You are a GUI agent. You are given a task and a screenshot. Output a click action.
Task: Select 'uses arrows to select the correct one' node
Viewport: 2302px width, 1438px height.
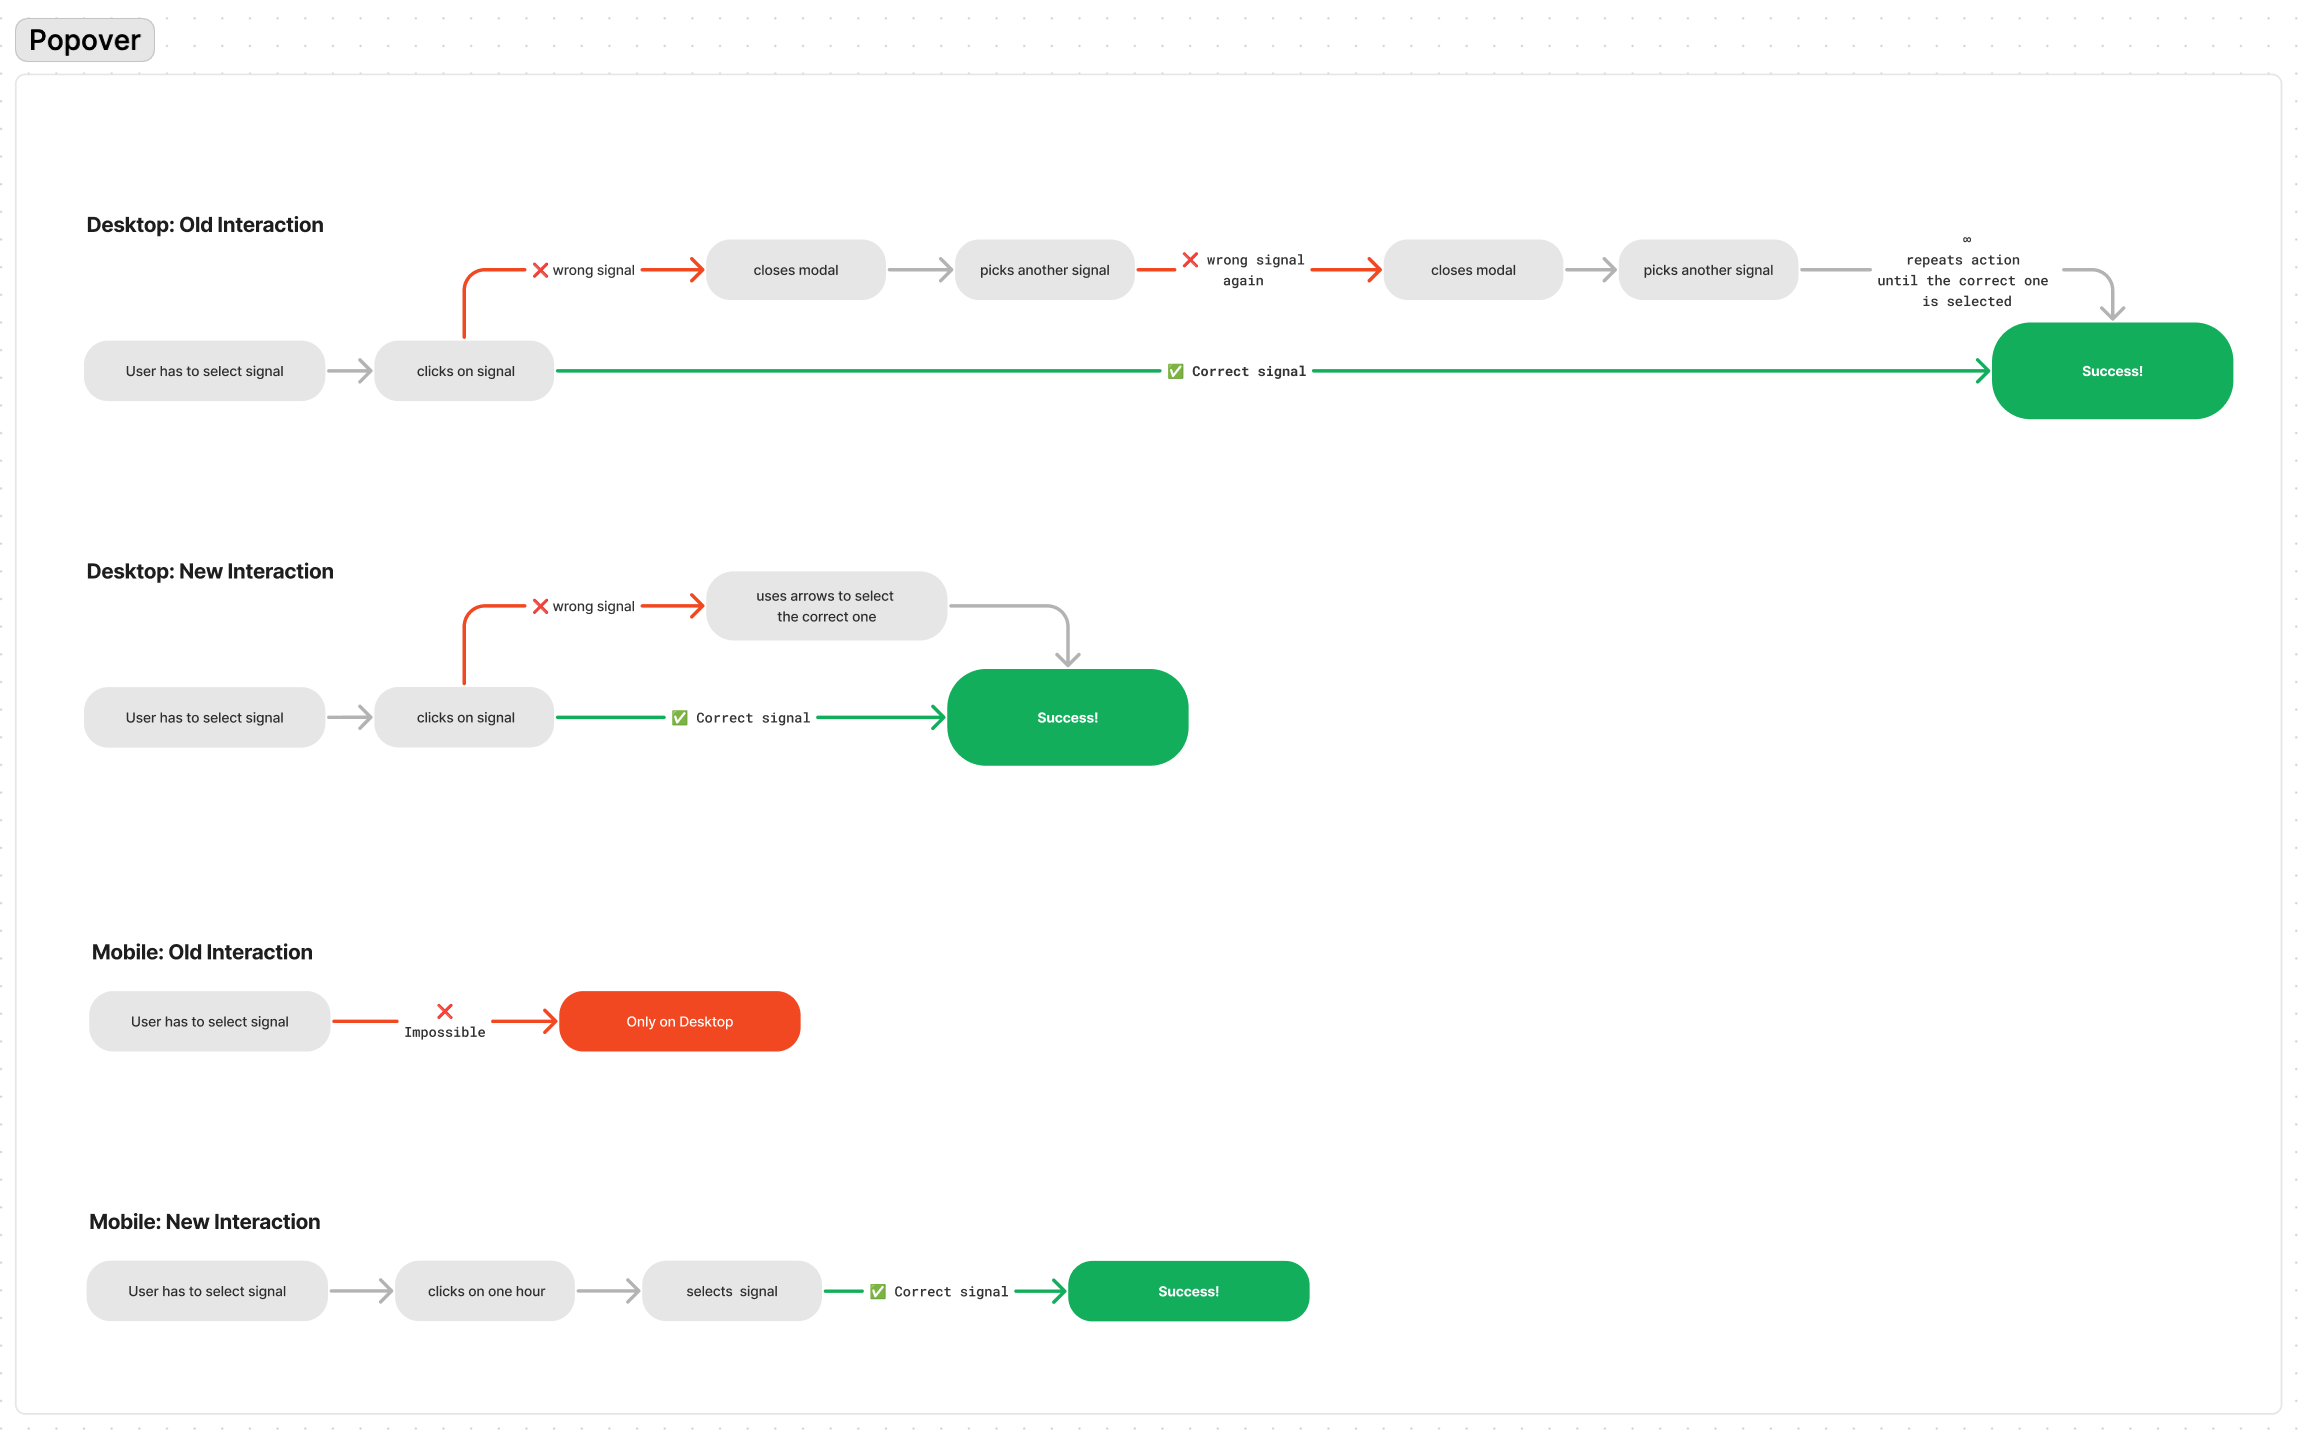coord(826,606)
